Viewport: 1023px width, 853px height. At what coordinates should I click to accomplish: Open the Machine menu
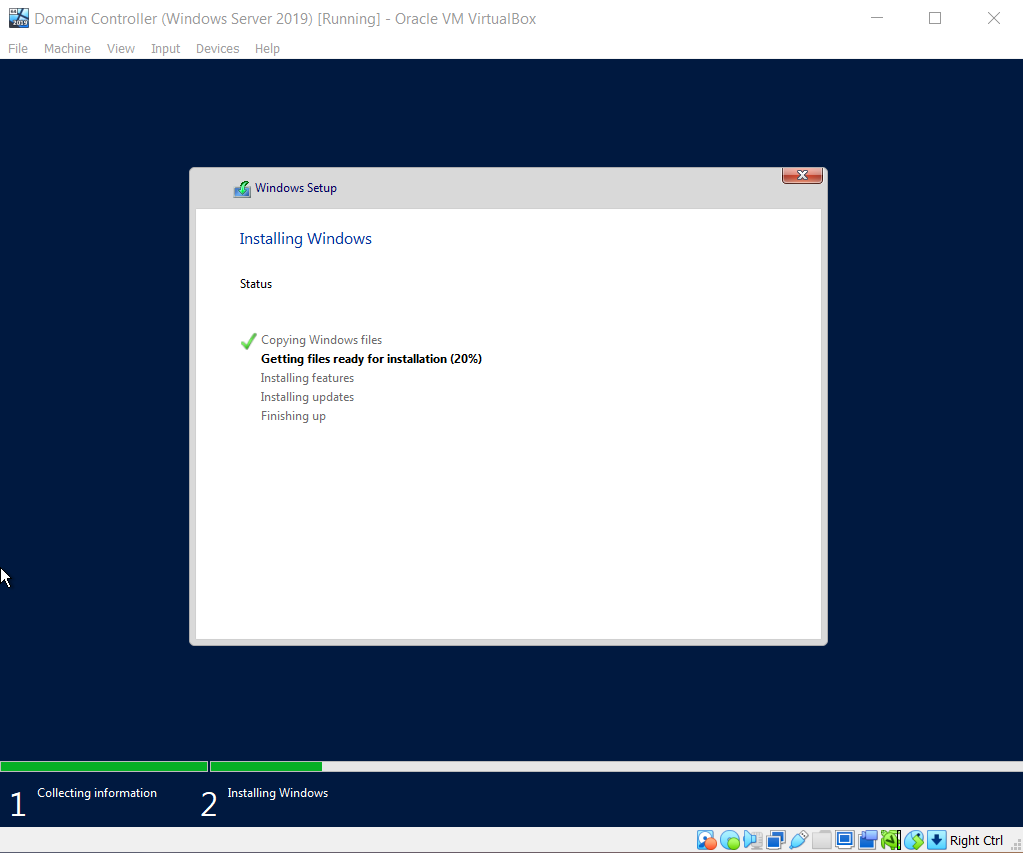pyautogui.click(x=67, y=48)
